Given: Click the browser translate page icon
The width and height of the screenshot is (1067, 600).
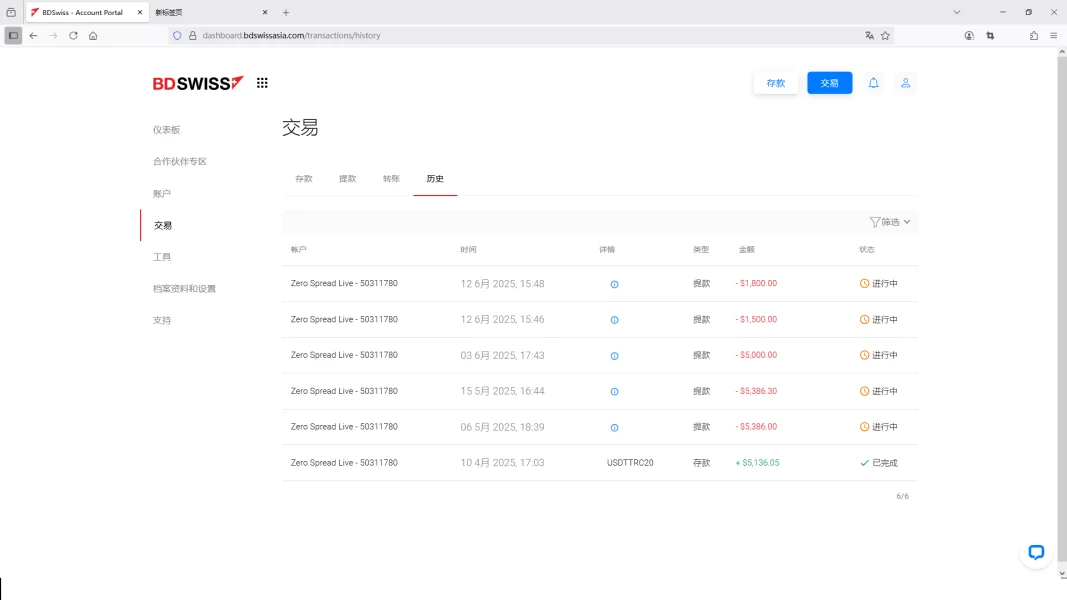Looking at the screenshot, I should pyautogui.click(x=869, y=35).
